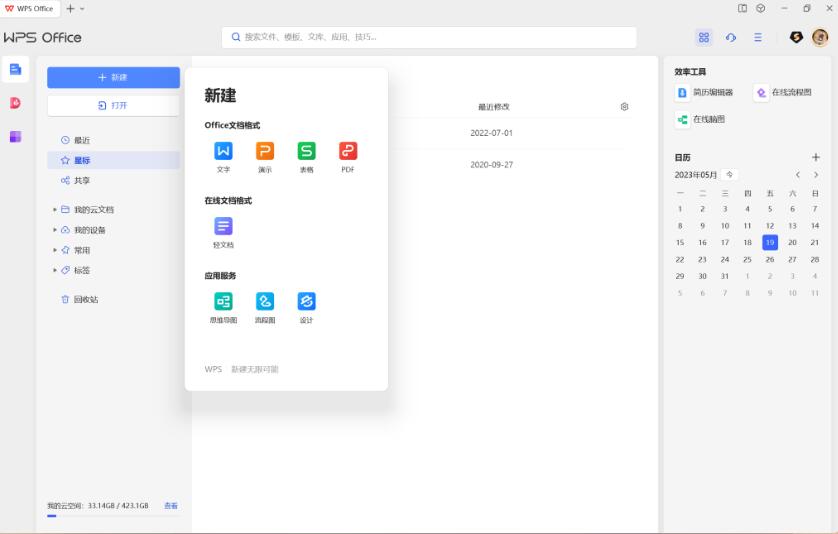Viewport: 838px width, 534px height.
Task: Click the blue 新建 button
Action: click(x=113, y=77)
